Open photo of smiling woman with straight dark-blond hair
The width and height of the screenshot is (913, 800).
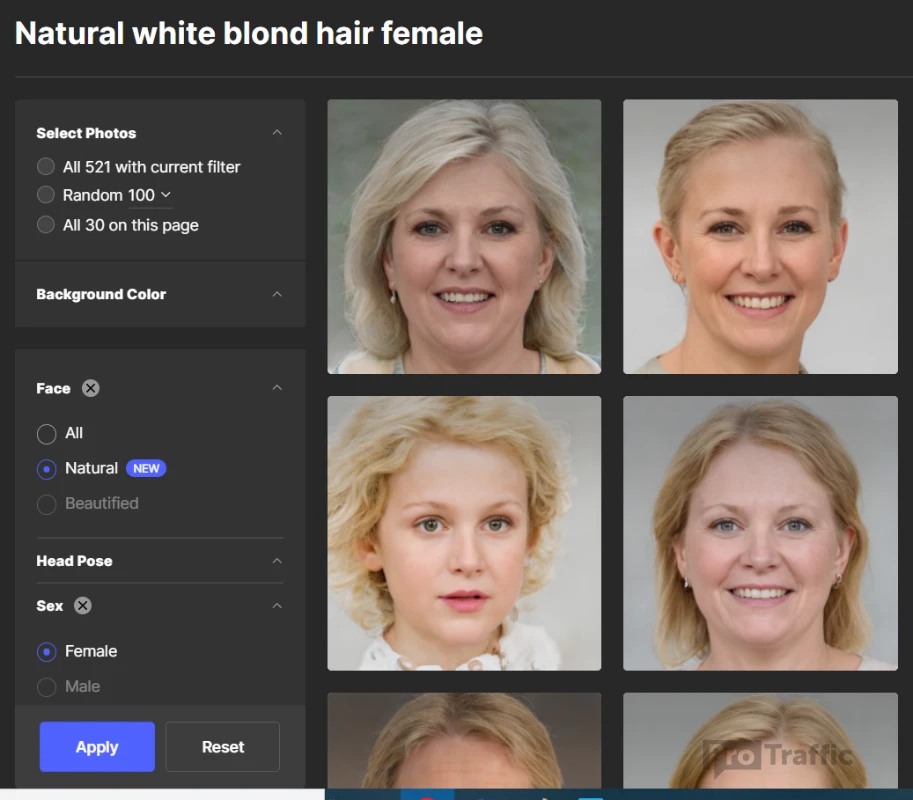pyautogui.click(x=760, y=533)
